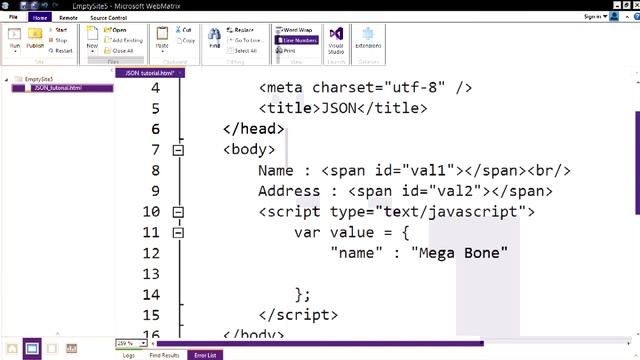The width and height of the screenshot is (640, 360).
Task: Open the zoom percentage dropdown
Action: [x=143, y=343]
